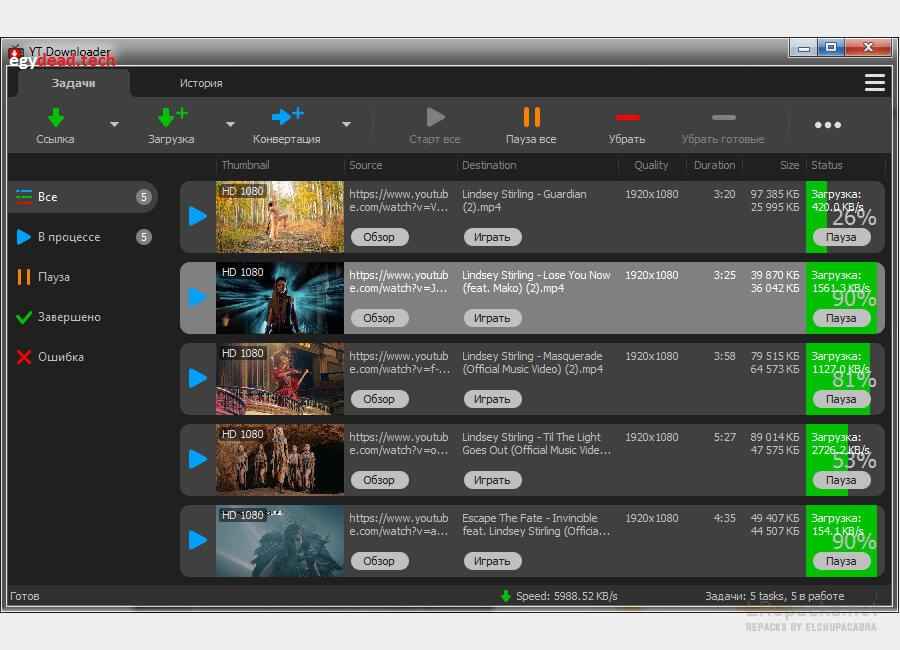
Task: Click the Пауза все pause icon
Action: [x=530, y=115]
